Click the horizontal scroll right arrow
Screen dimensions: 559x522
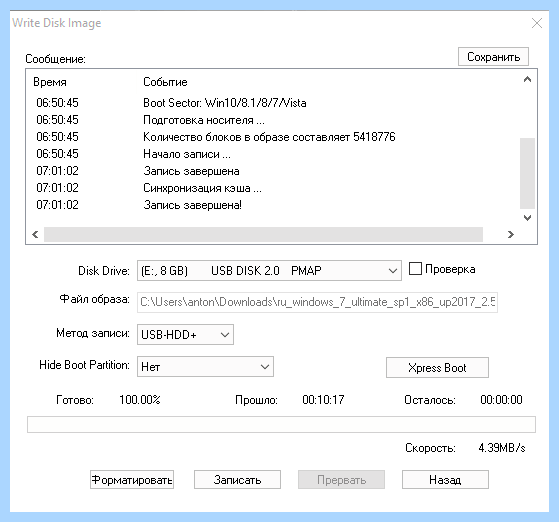[511, 234]
